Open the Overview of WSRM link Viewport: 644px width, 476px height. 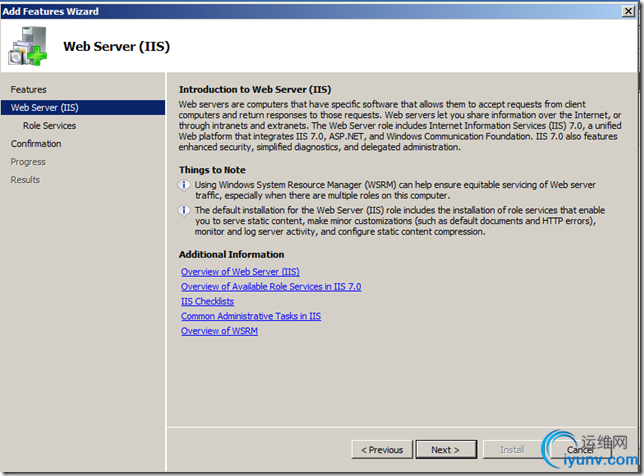pyautogui.click(x=219, y=331)
